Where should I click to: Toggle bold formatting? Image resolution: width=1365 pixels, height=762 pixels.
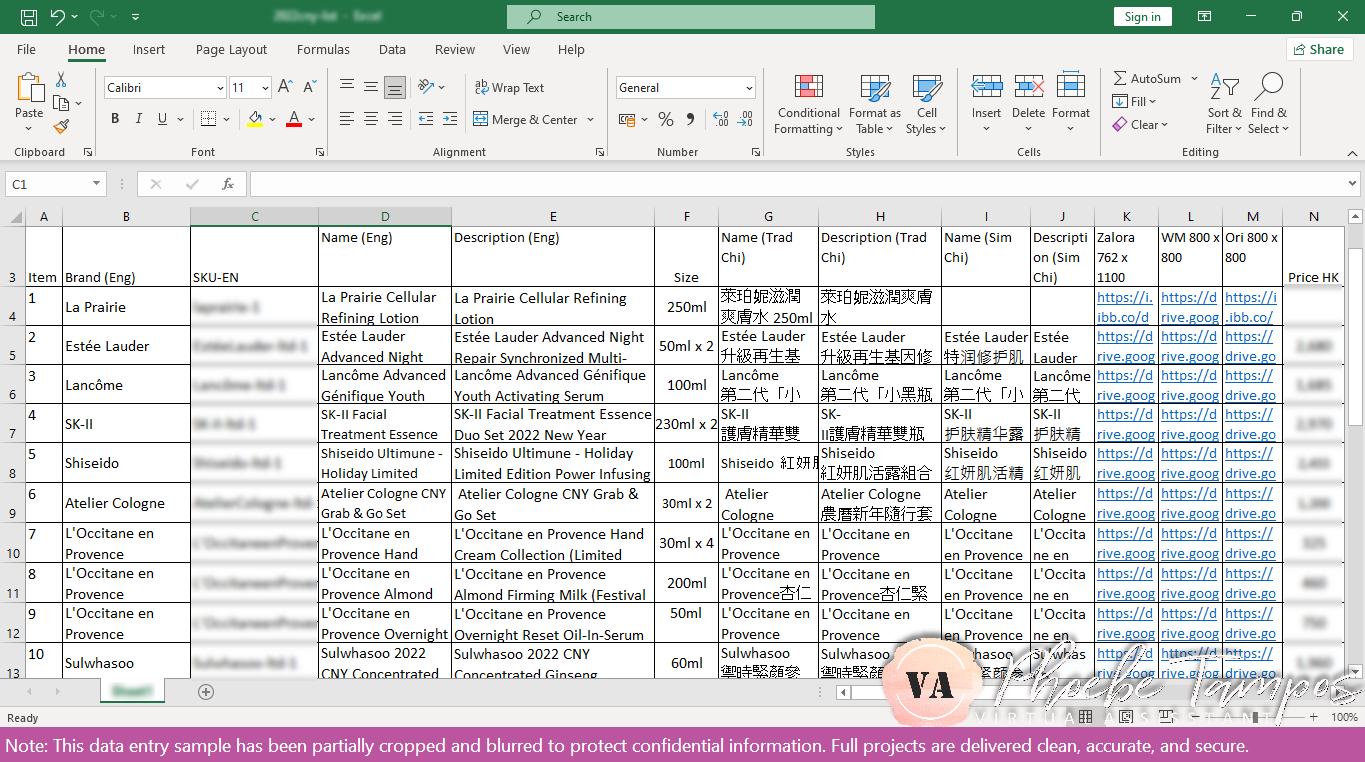tap(115, 118)
